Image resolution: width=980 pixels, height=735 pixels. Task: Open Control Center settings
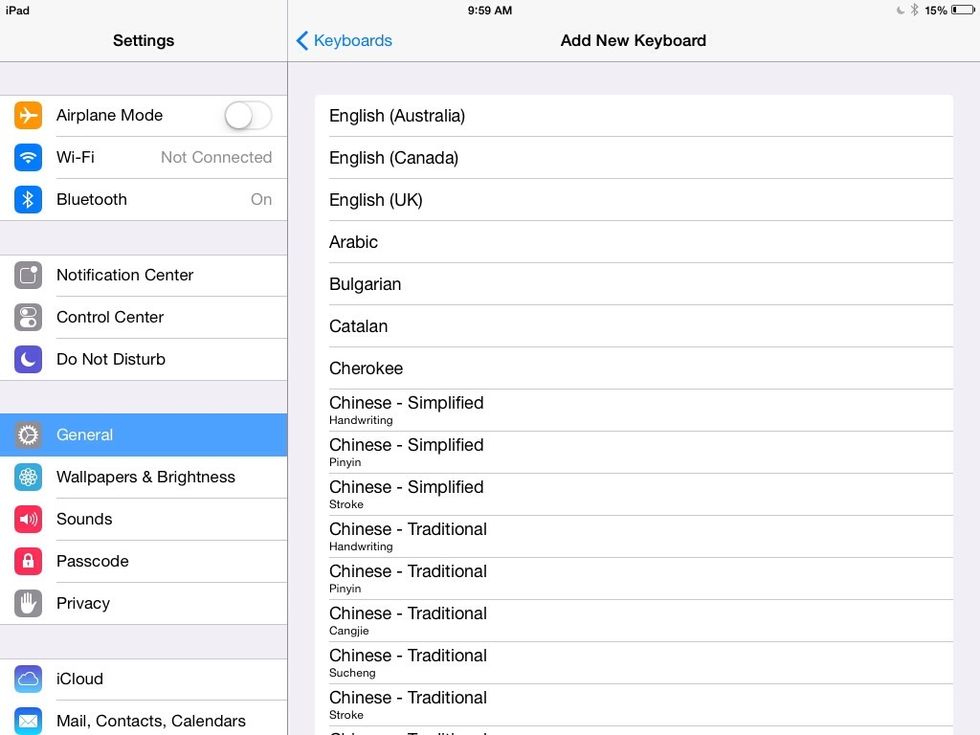144,317
